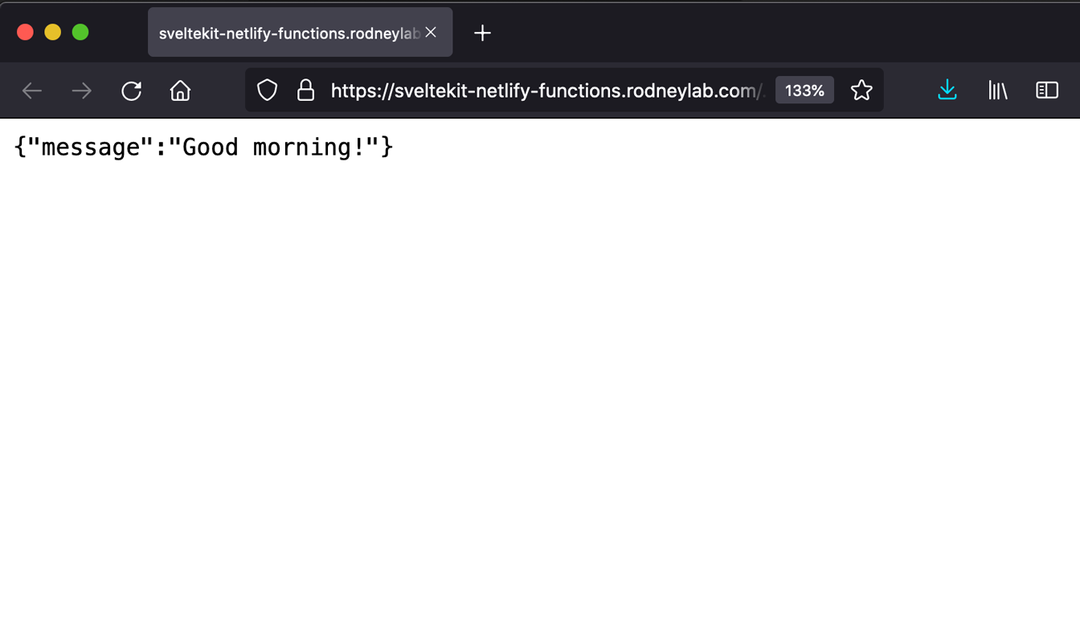Open a new tab with the plus button

(x=482, y=32)
